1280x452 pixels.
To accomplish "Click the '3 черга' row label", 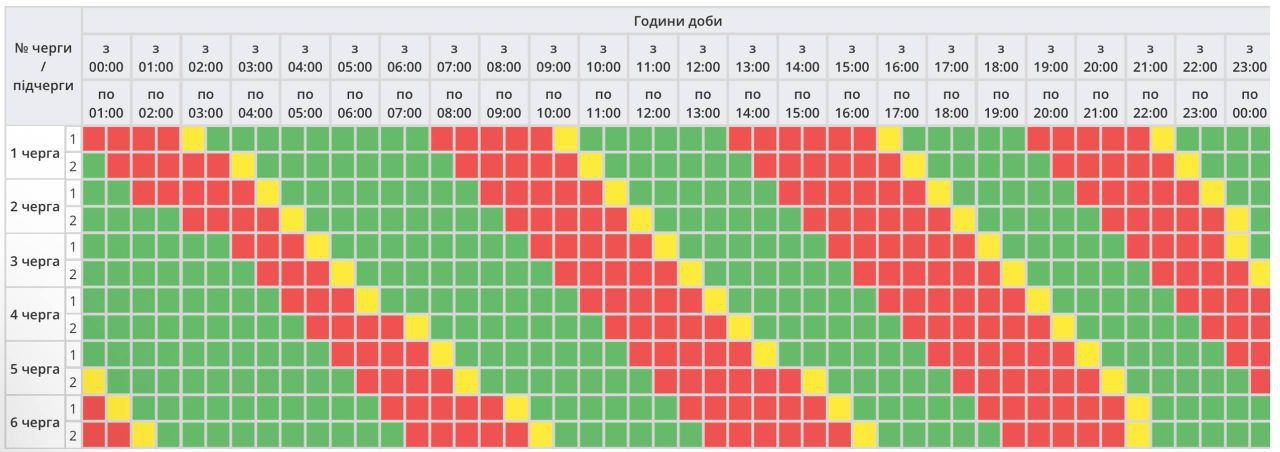I will 34,260.
